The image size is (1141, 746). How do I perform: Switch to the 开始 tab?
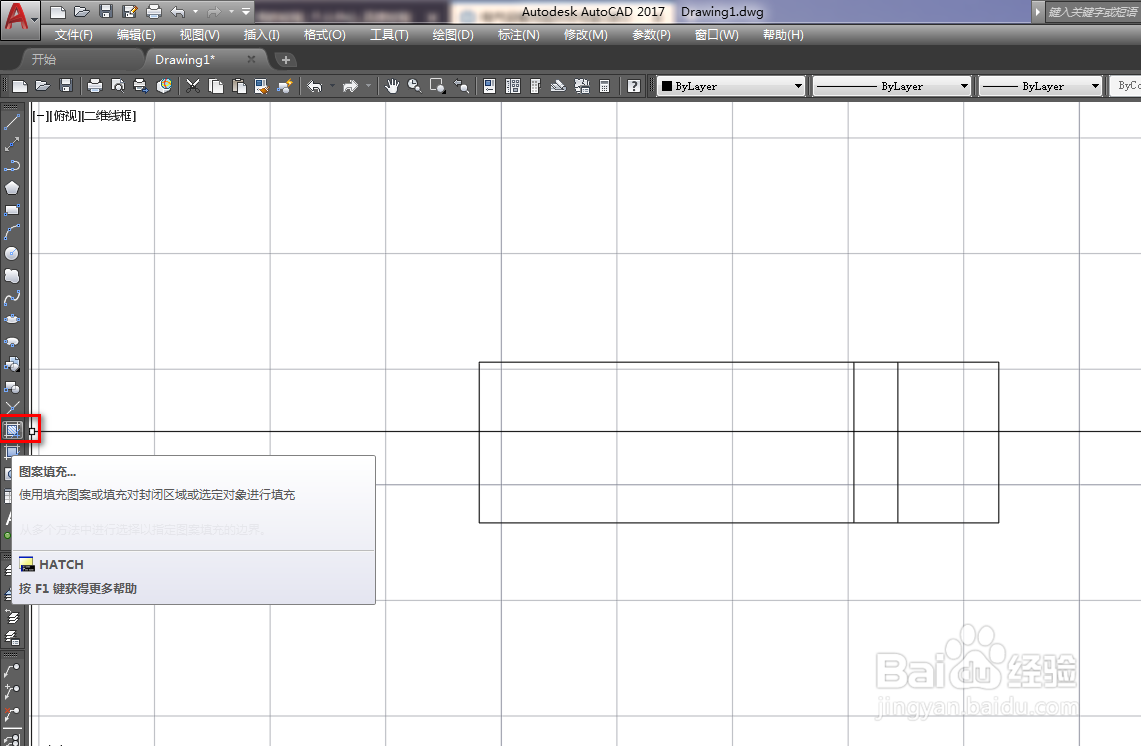(44, 60)
